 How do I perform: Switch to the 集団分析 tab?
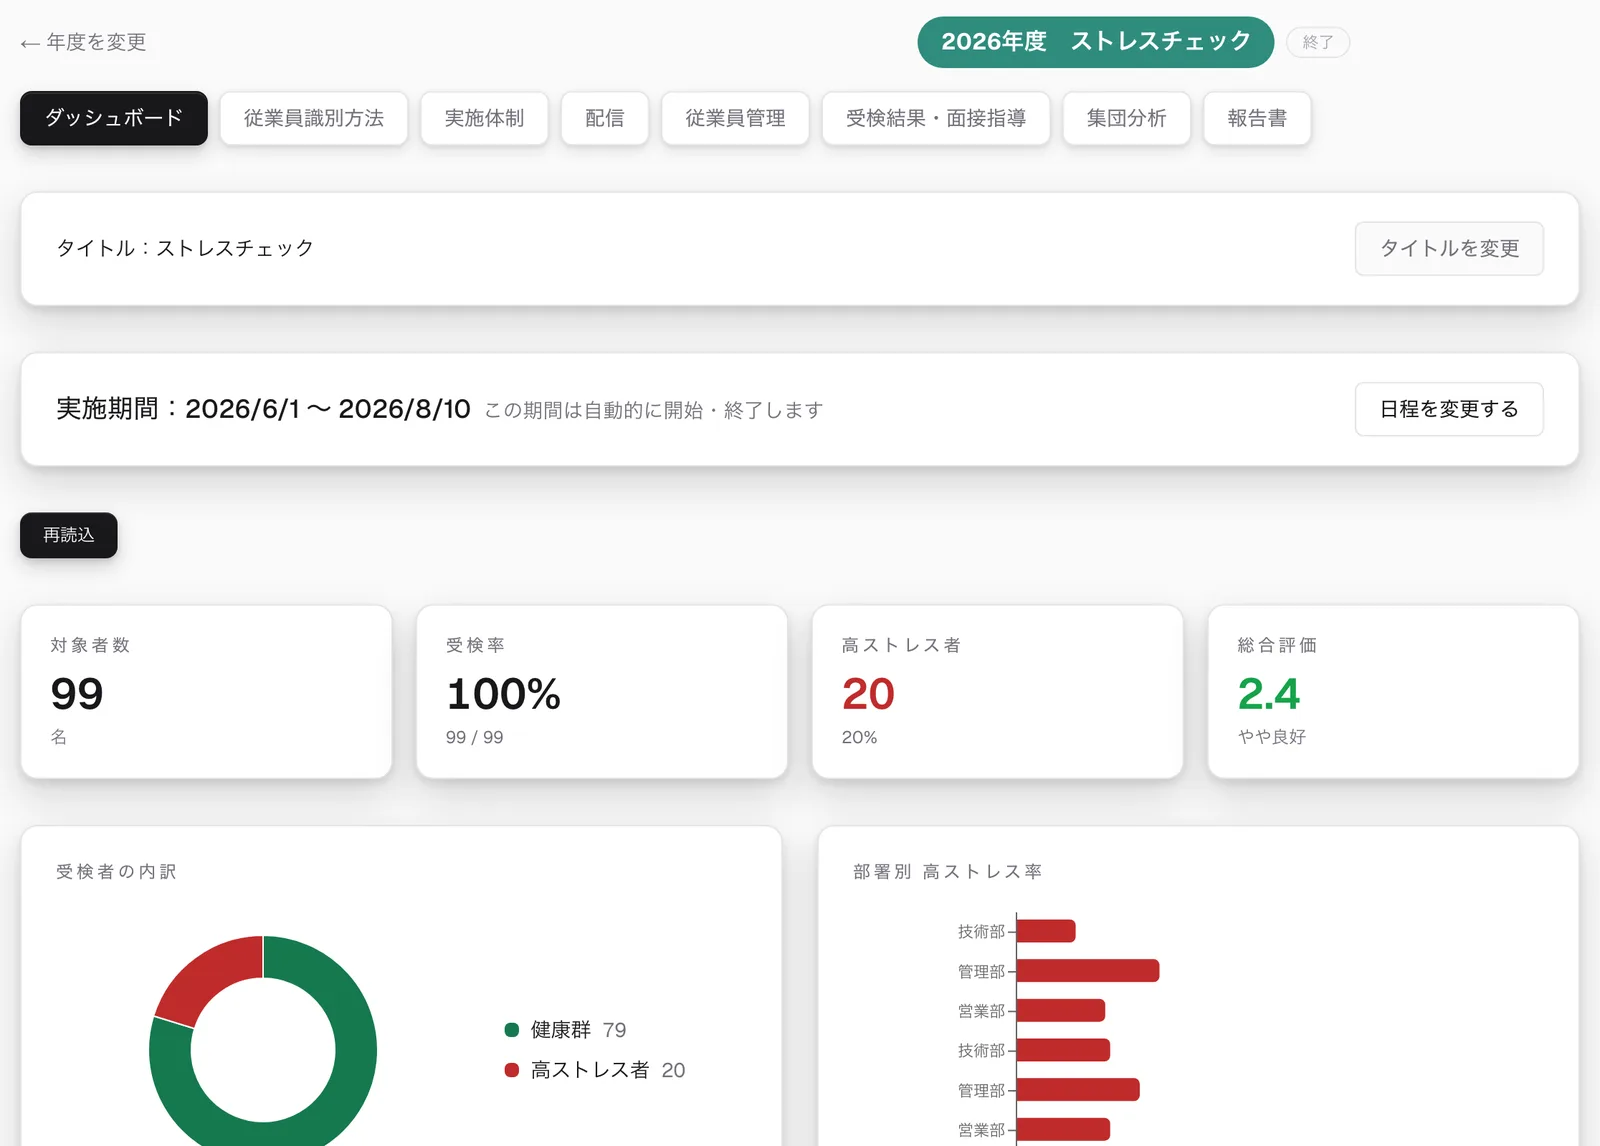(x=1127, y=118)
